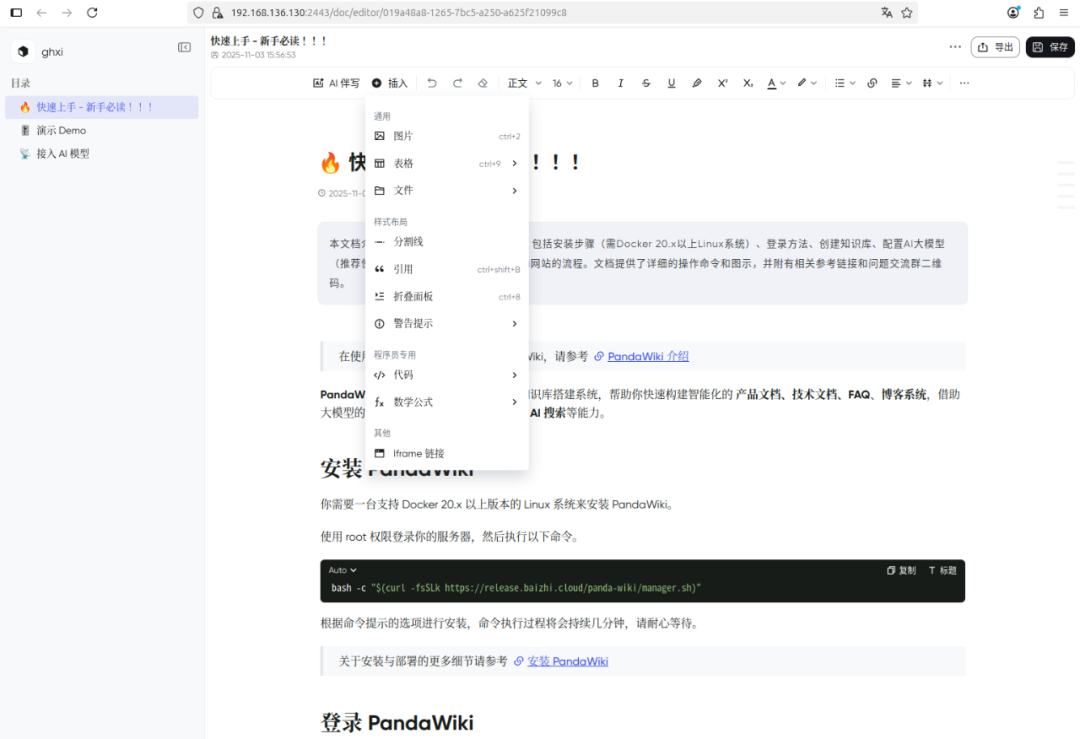
Task: Follow the 安装 PandaWiki link
Action: tap(568, 661)
